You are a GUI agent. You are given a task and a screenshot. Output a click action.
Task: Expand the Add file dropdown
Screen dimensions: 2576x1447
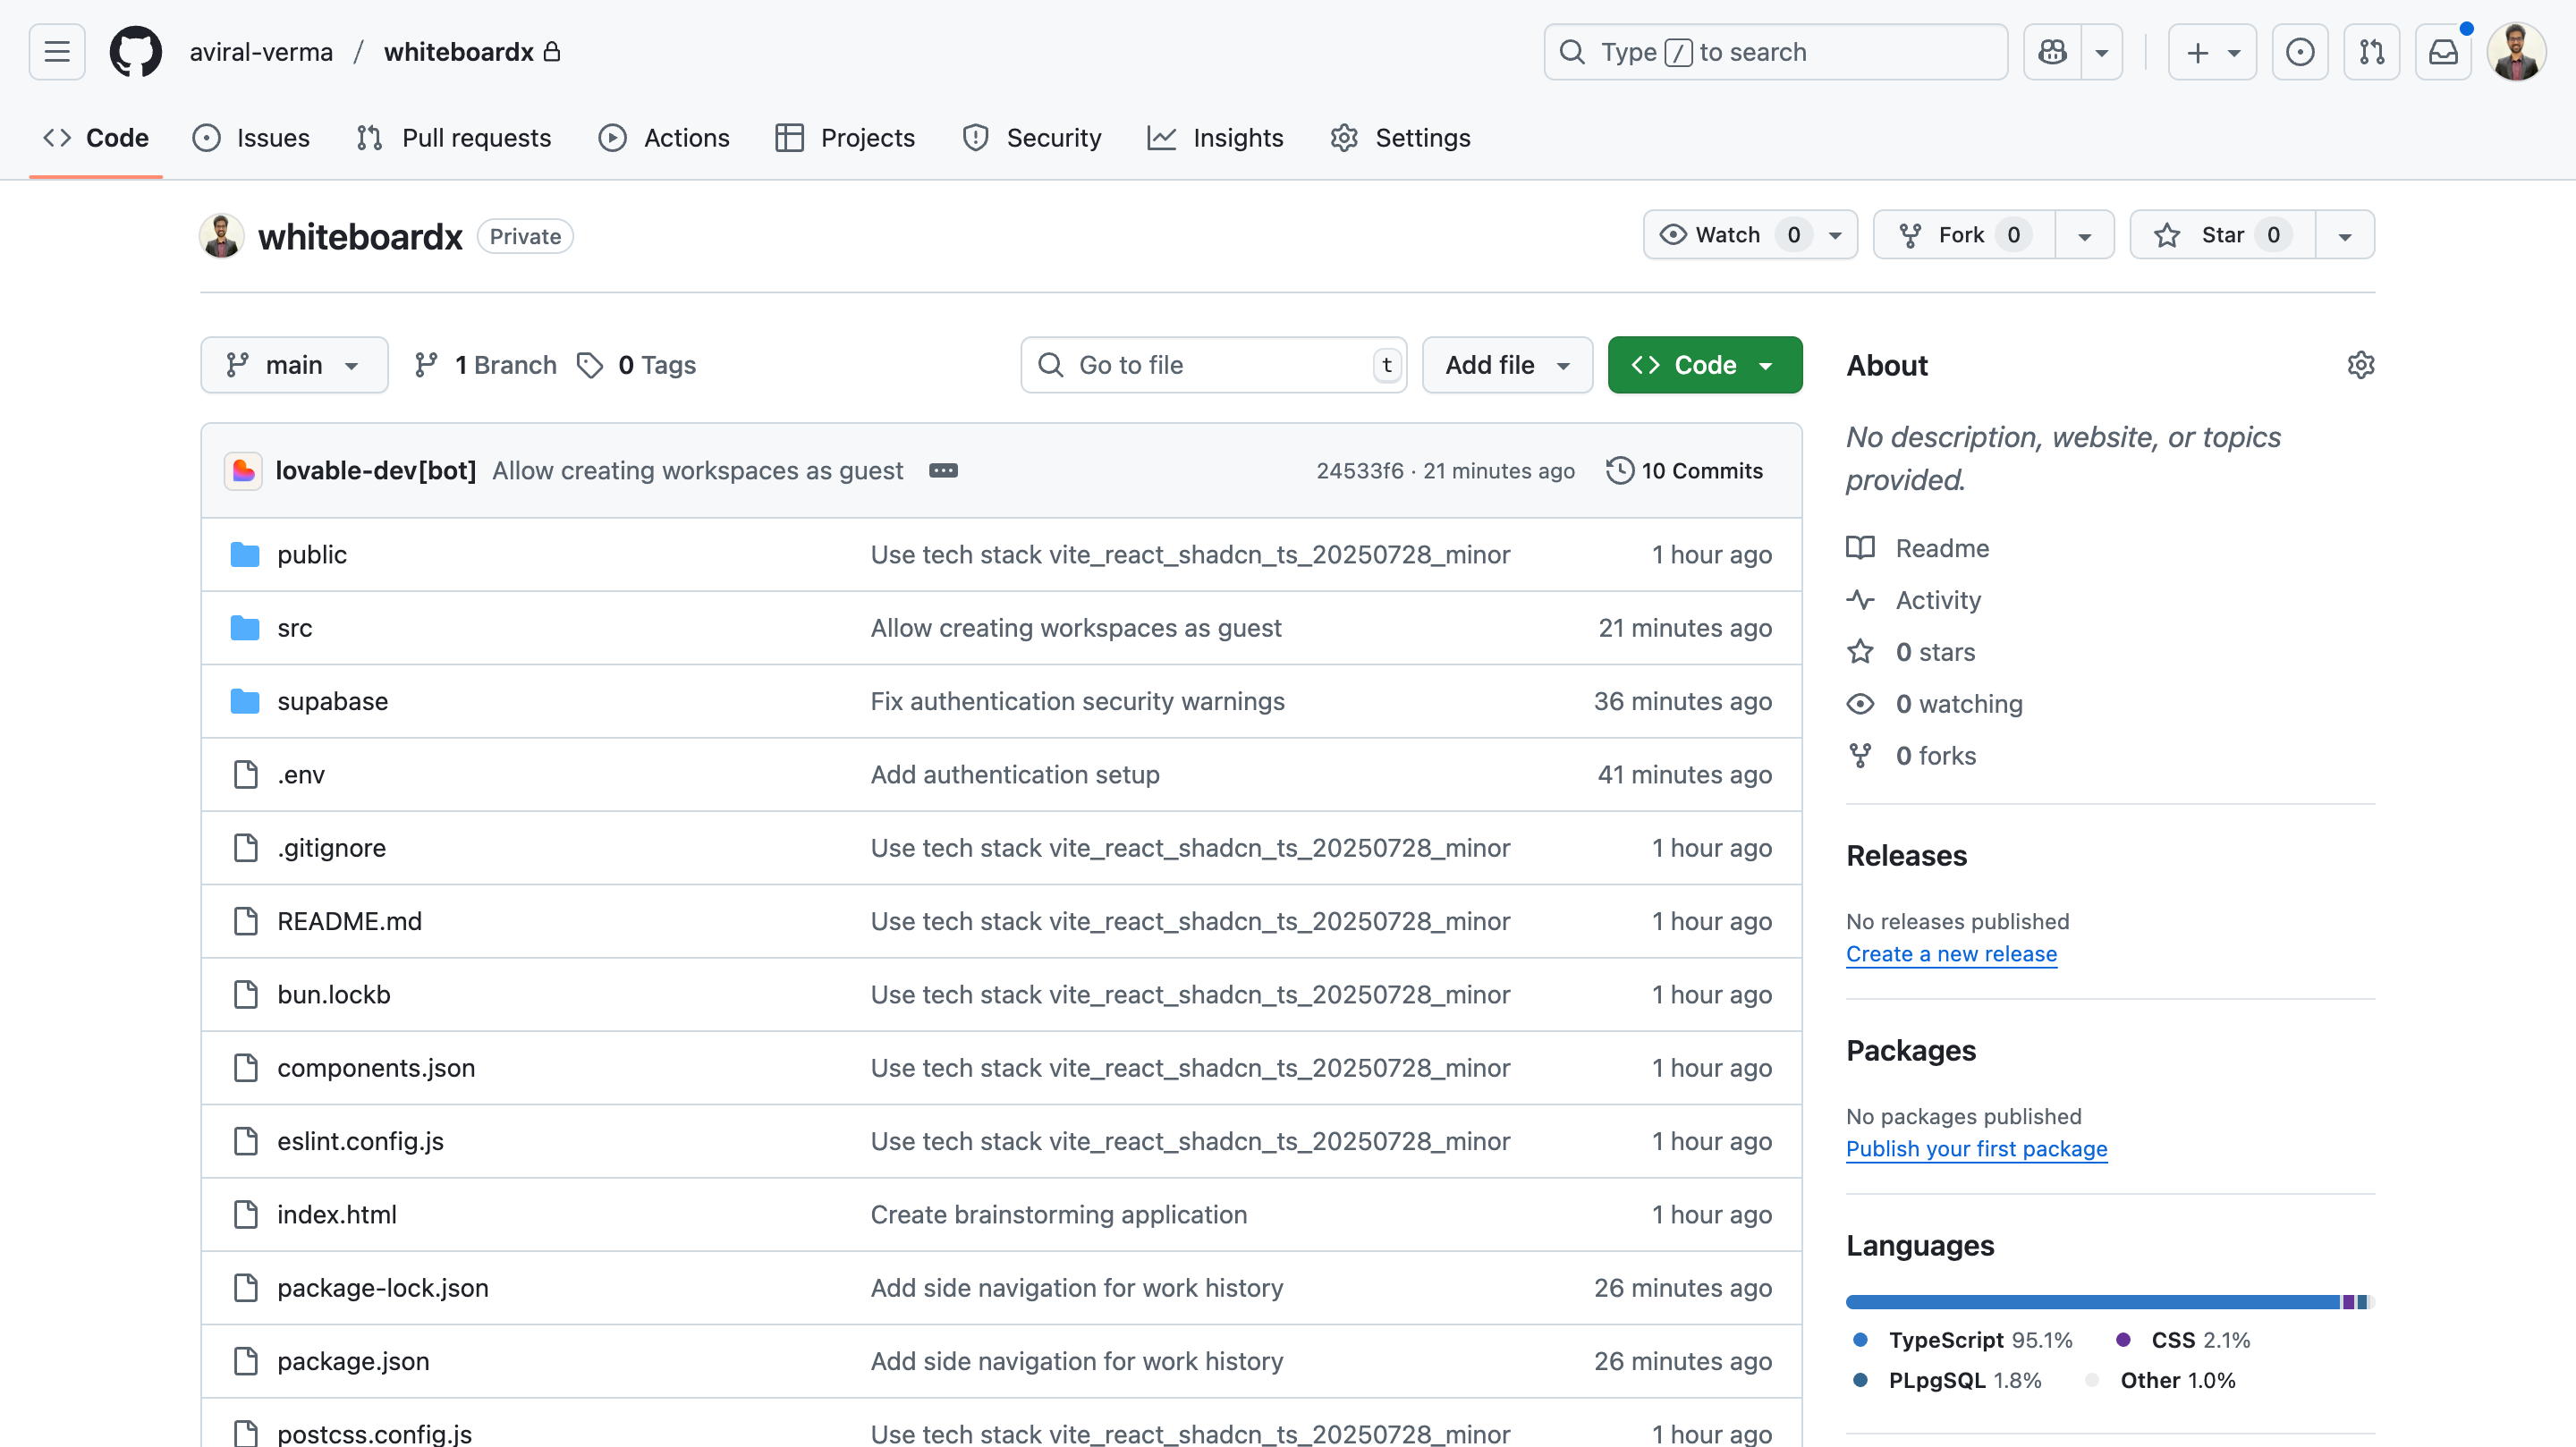point(1506,365)
